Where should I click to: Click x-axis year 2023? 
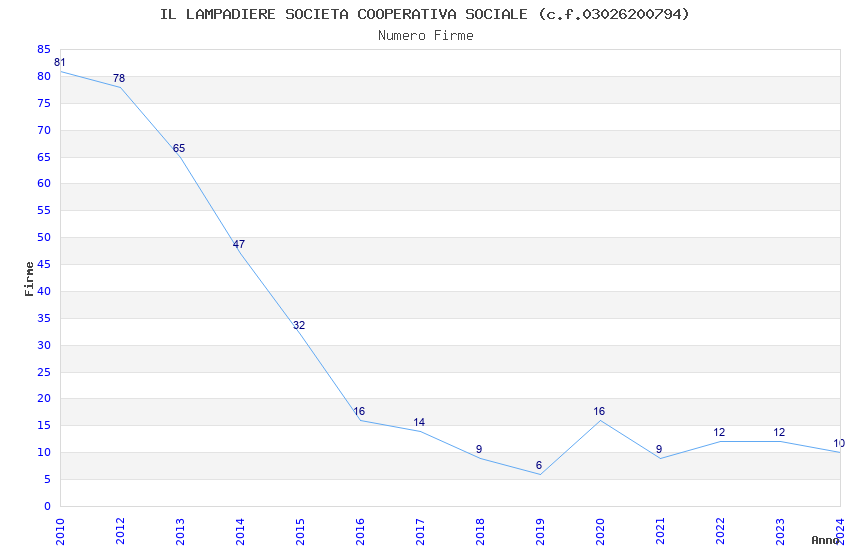point(780,531)
